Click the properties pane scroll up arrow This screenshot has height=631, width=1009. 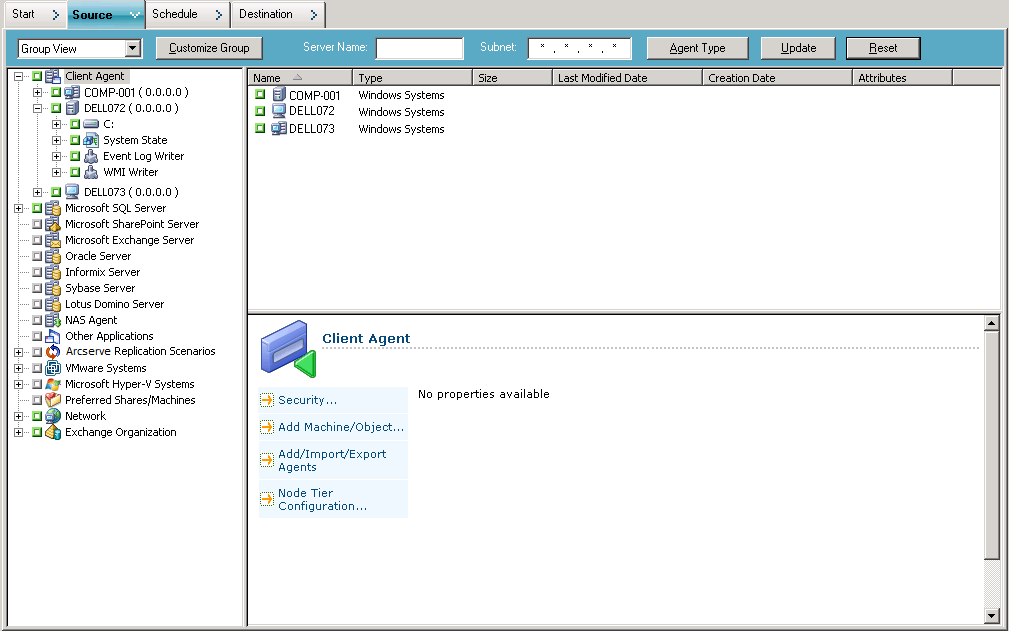pos(992,323)
